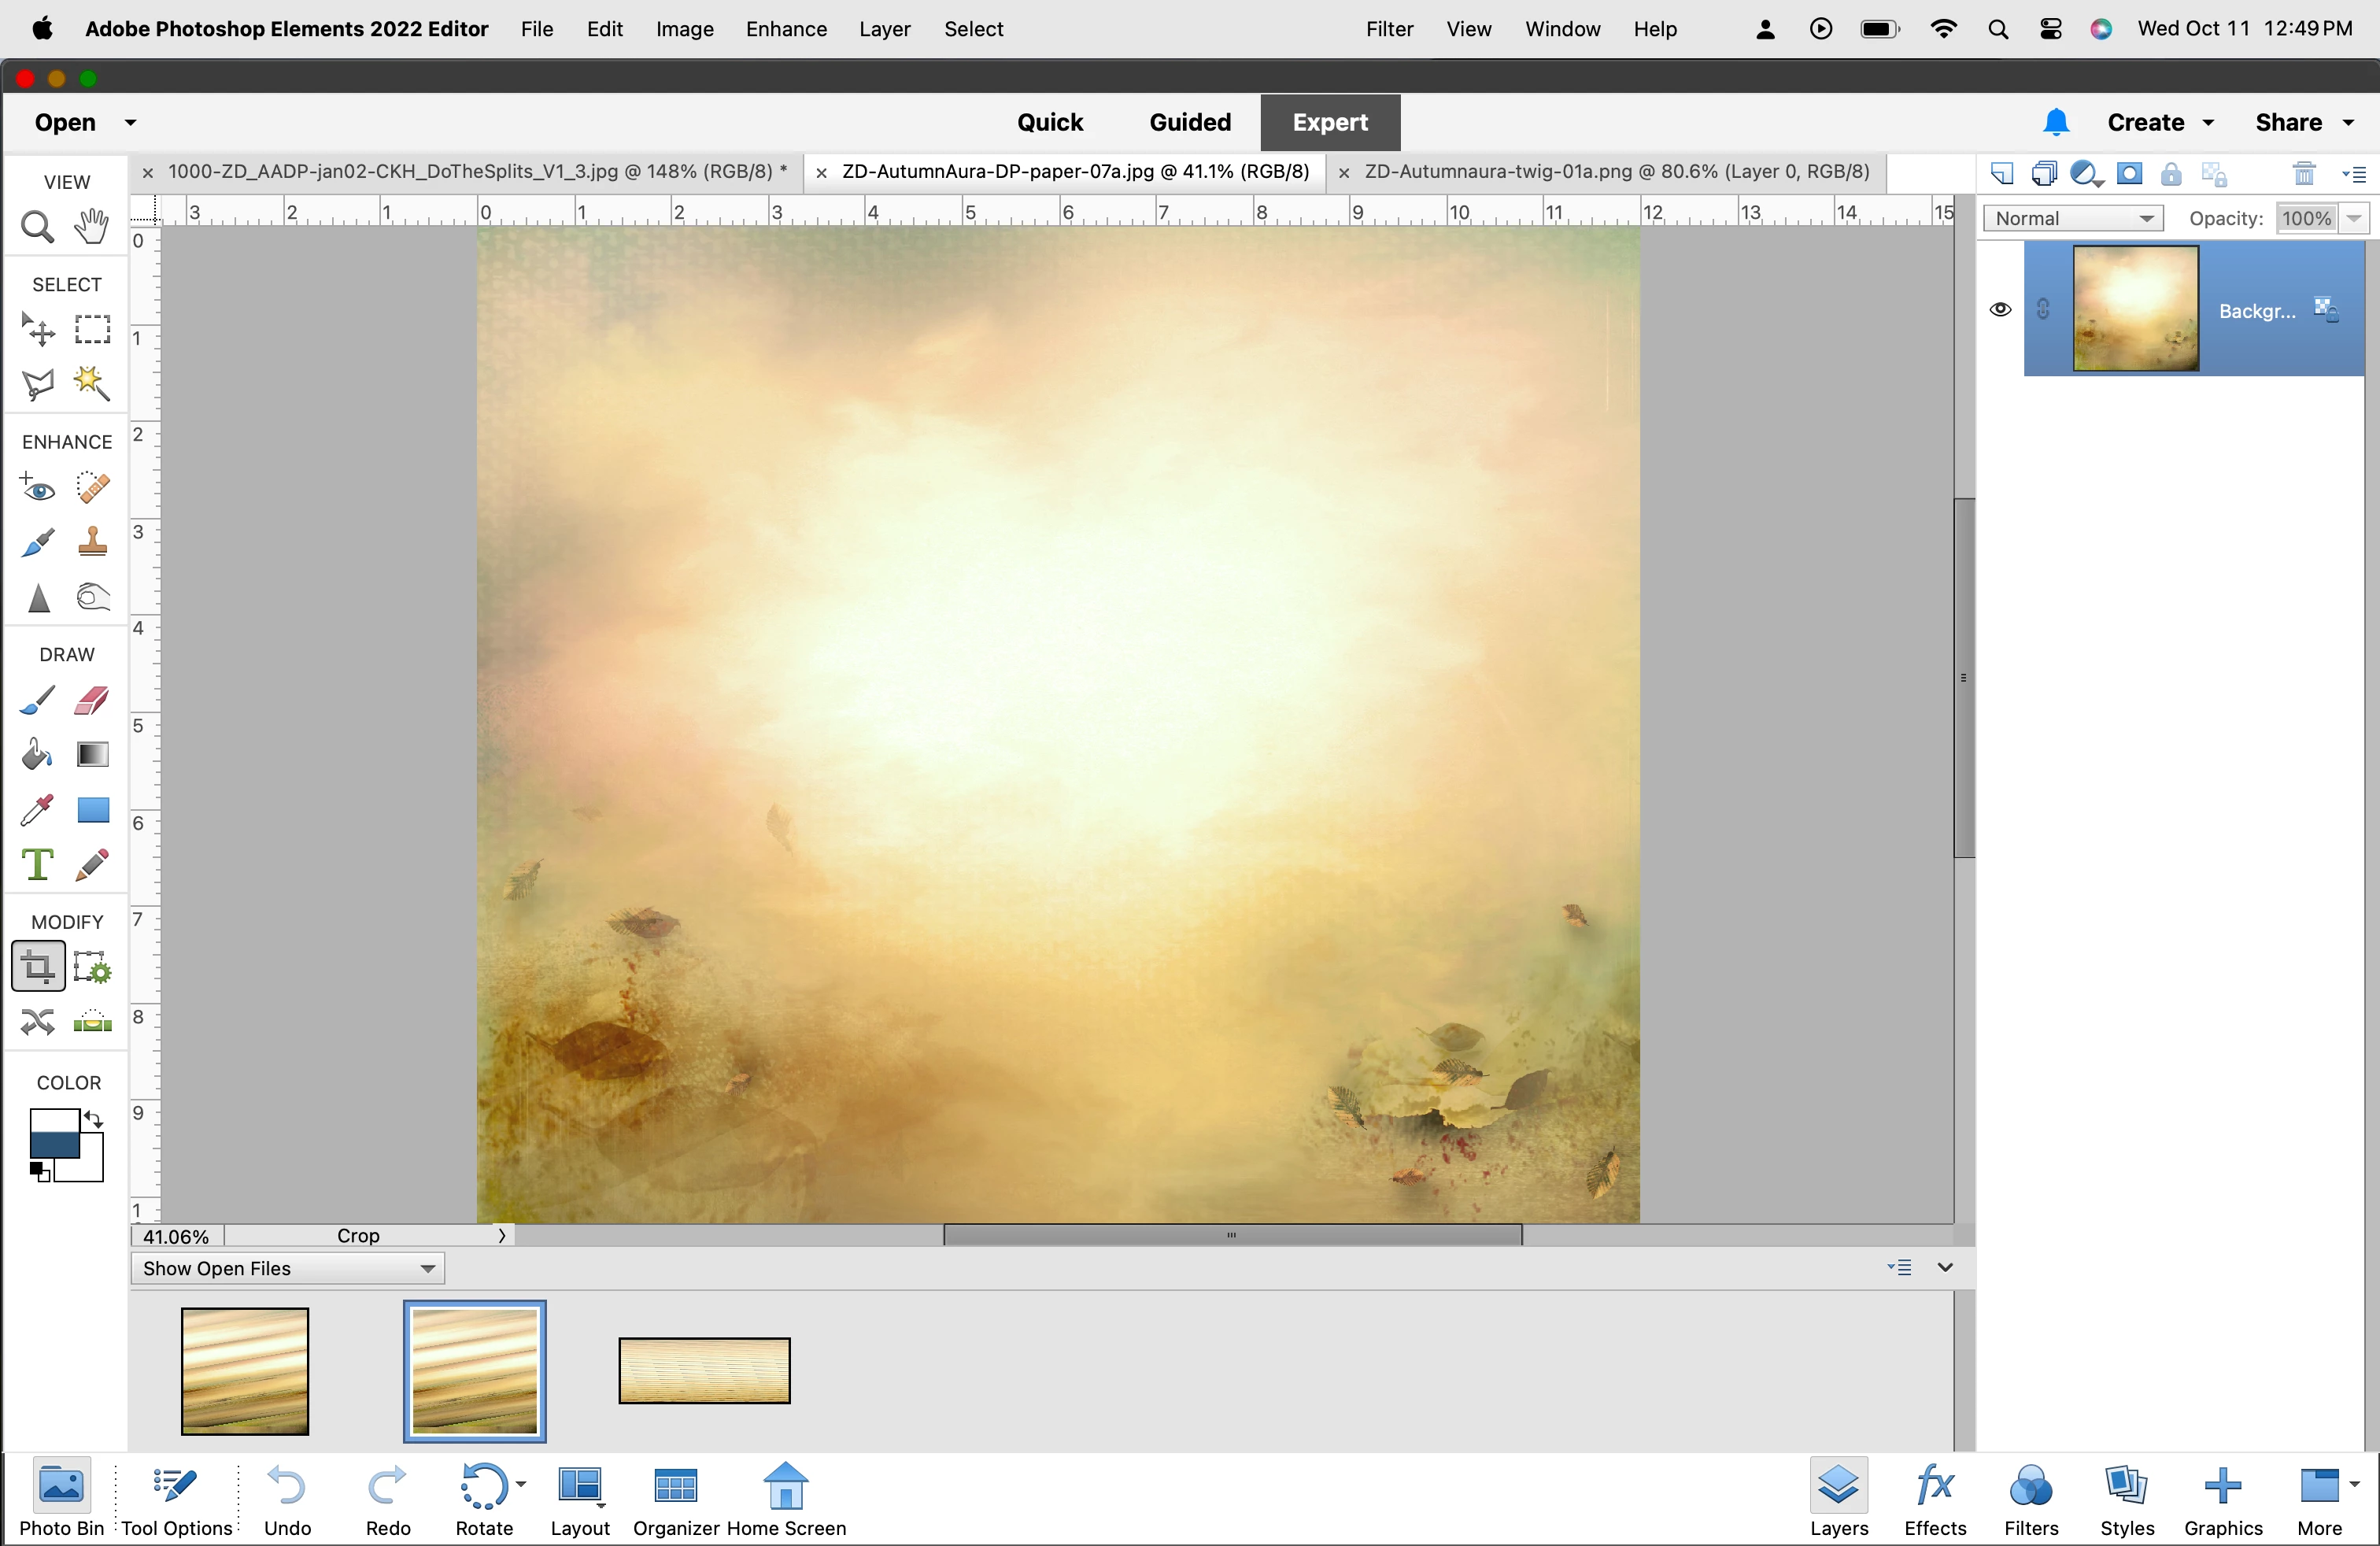
Task: Click the Undo button
Action: (x=287, y=1499)
